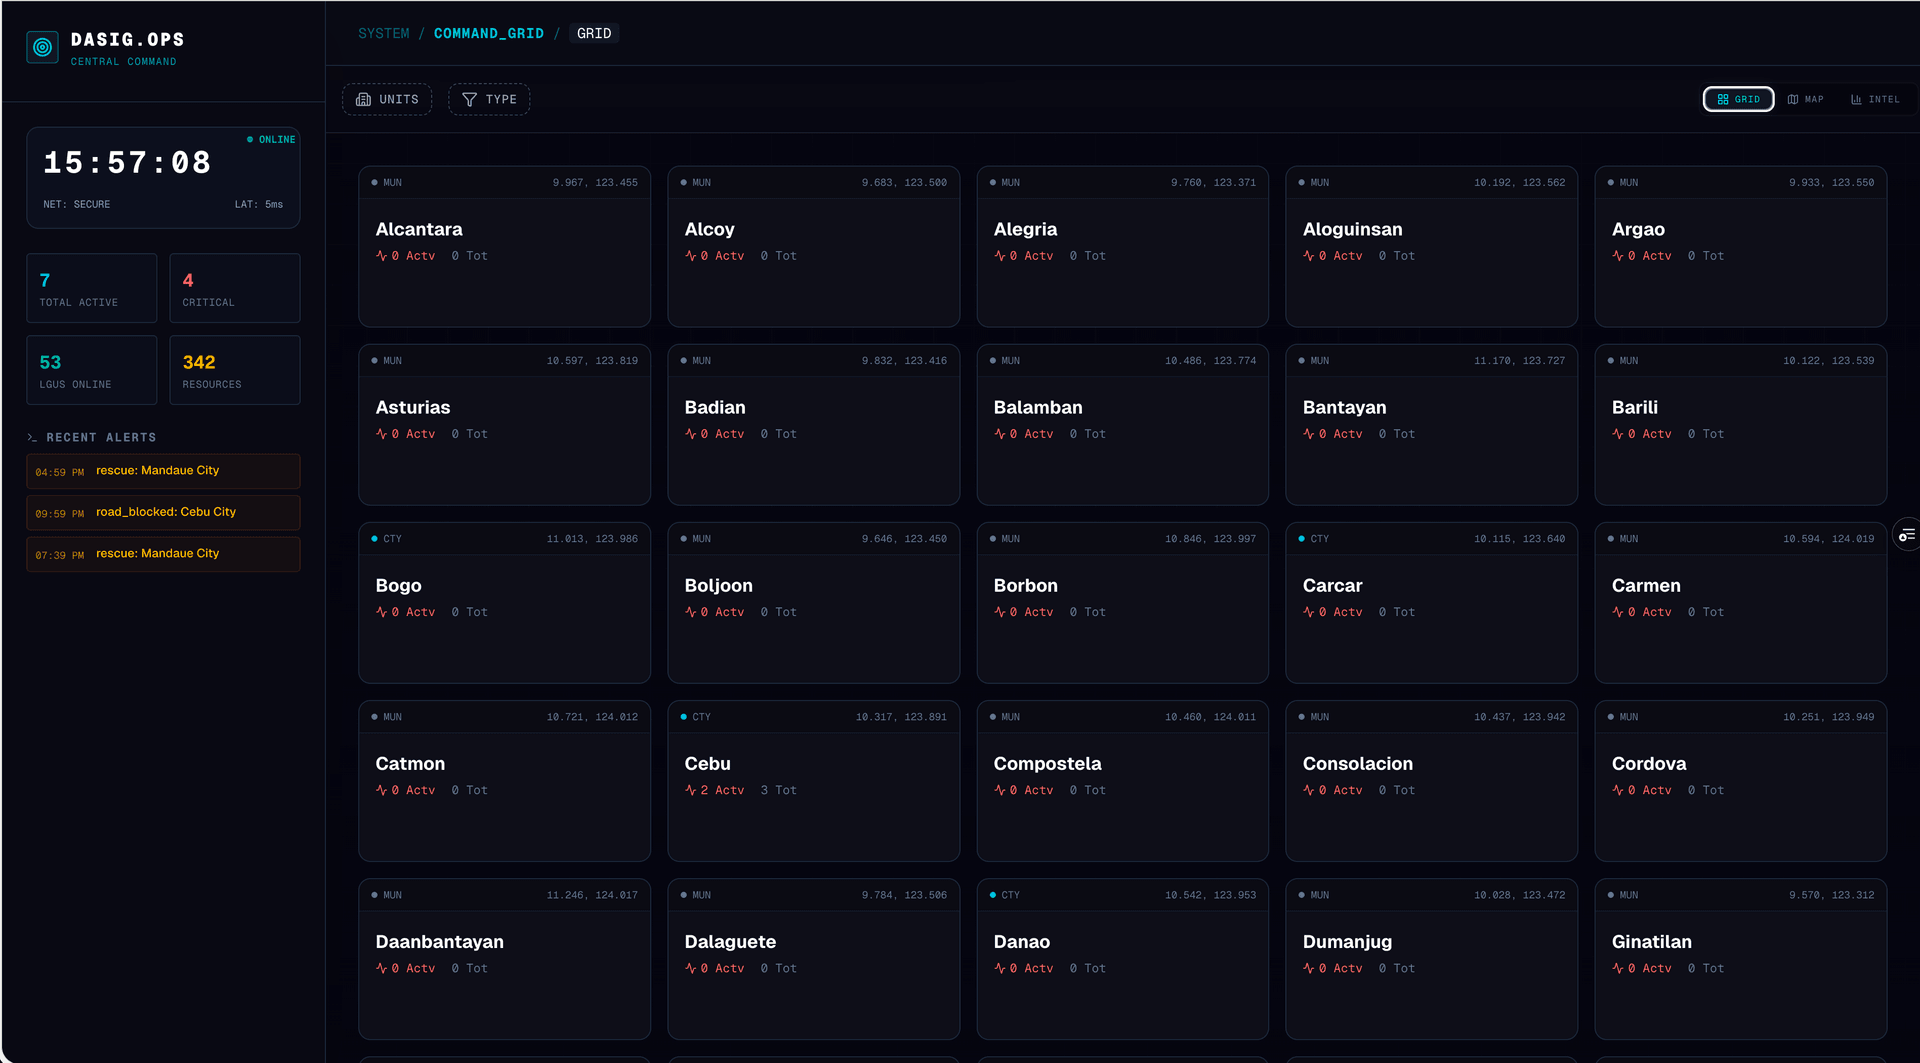Screen dimensions: 1920x1063
Task: Open the Boljoon card
Action: click(814, 603)
